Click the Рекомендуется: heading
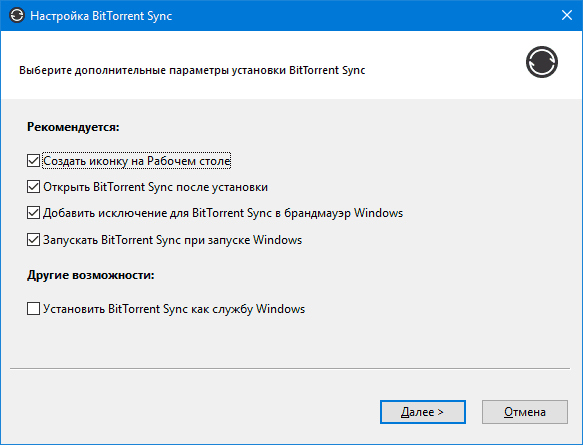 pos(73,127)
